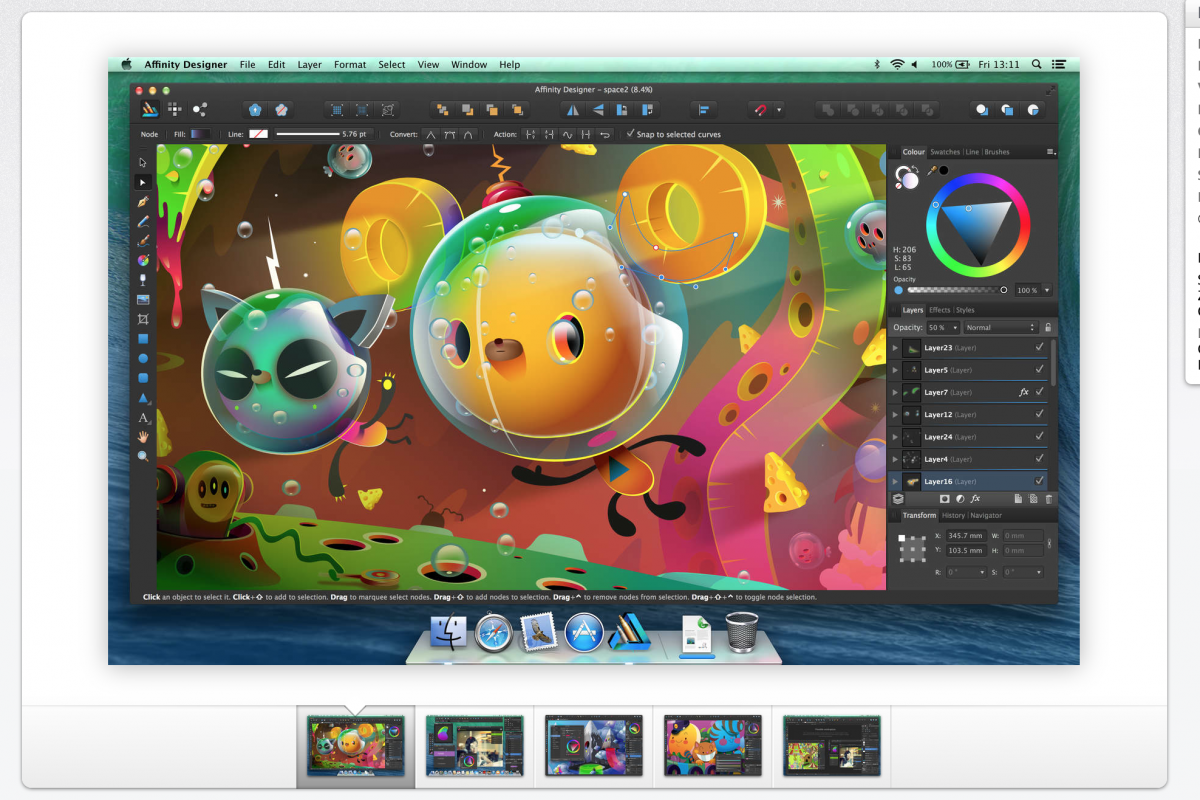Image resolution: width=1200 pixels, height=800 pixels.
Task: Select the Rectangle shape tool
Action: click(143, 339)
